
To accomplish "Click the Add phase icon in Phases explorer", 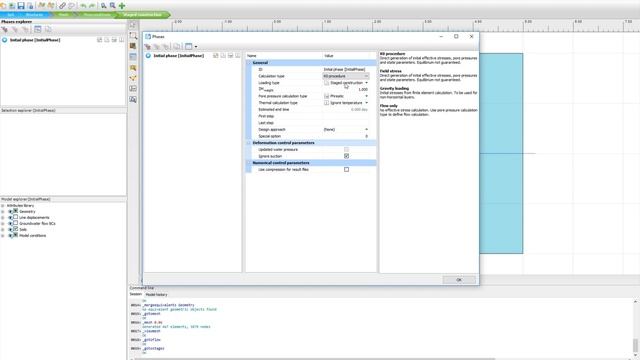I will tap(4, 29).
